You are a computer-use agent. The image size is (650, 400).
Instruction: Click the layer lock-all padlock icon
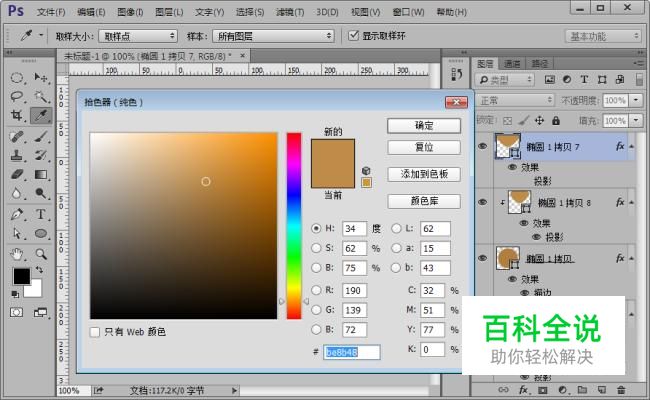(x=556, y=121)
